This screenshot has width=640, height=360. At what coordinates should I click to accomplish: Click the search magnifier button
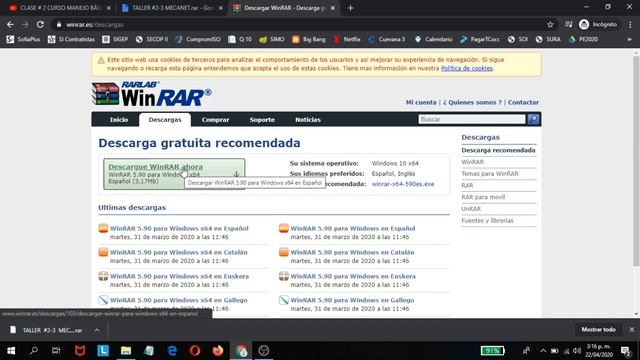[x=533, y=119]
